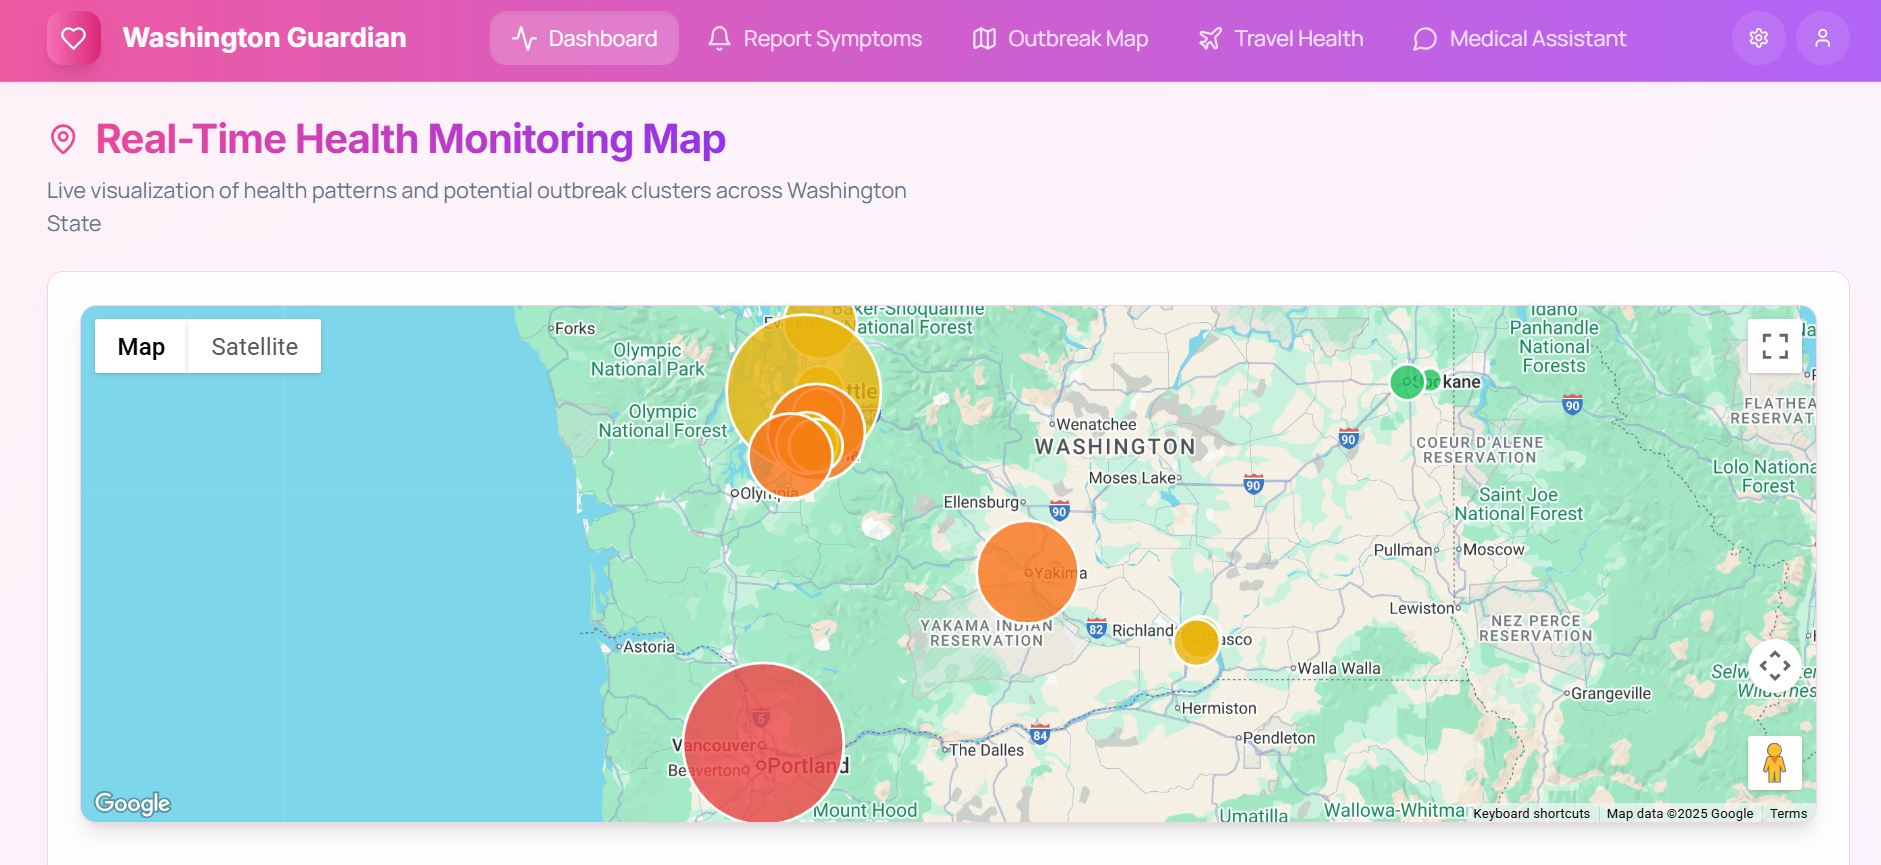This screenshot has width=1881, height=865.
Task: Click the orange Yakima cluster circle
Action: click(x=1027, y=572)
